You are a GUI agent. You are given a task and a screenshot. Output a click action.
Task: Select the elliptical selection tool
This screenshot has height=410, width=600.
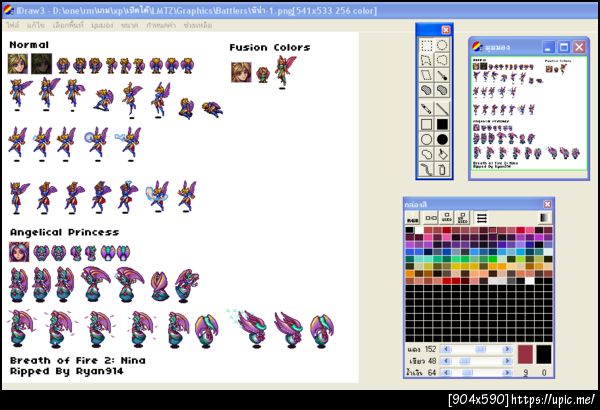click(x=442, y=45)
